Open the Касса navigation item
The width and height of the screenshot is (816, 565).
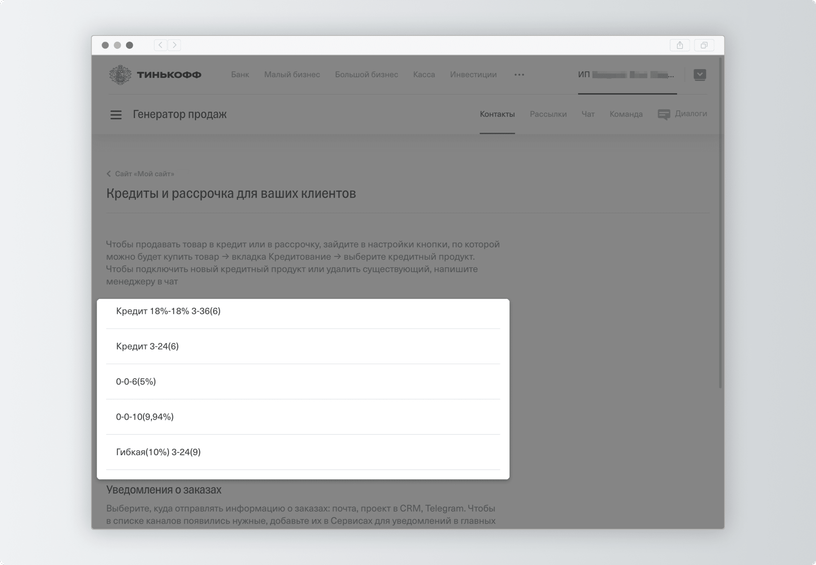[424, 74]
